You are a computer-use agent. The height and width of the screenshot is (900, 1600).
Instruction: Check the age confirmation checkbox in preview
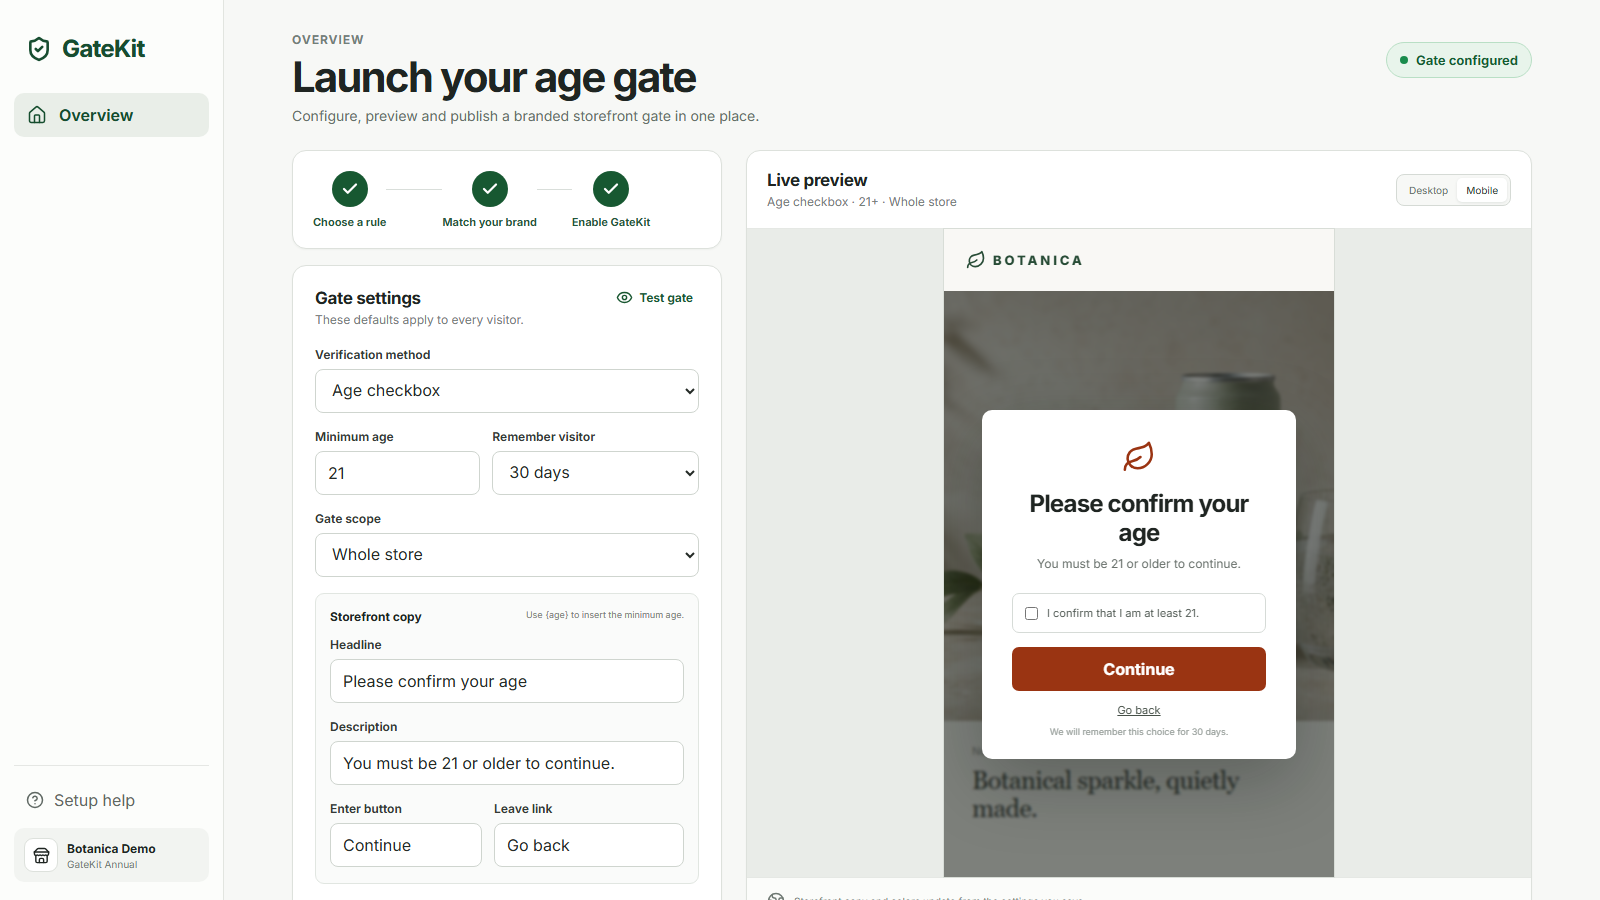1031,613
